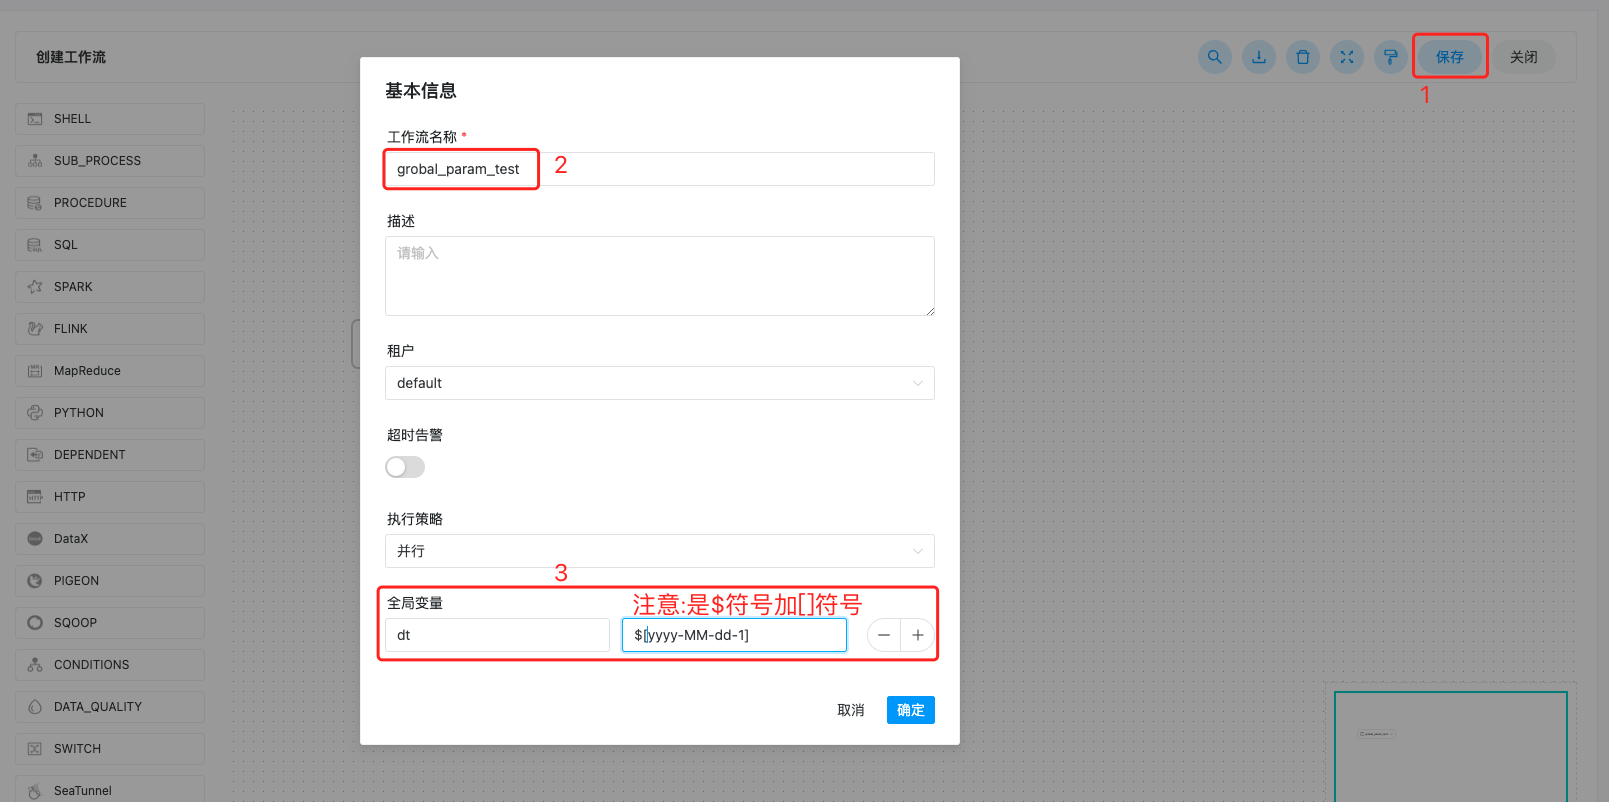This screenshot has width=1609, height=802.
Task: Click the SWITCH task icon
Action: click(35, 749)
